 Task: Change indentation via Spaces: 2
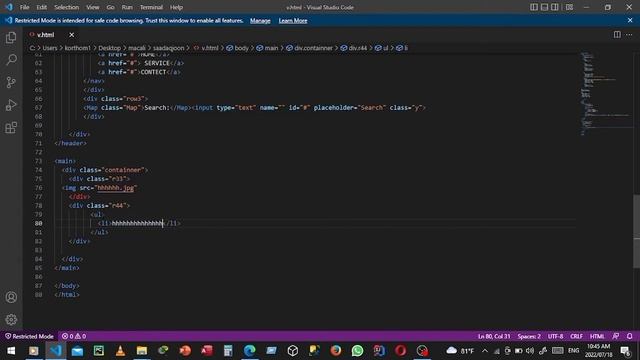point(529,336)
